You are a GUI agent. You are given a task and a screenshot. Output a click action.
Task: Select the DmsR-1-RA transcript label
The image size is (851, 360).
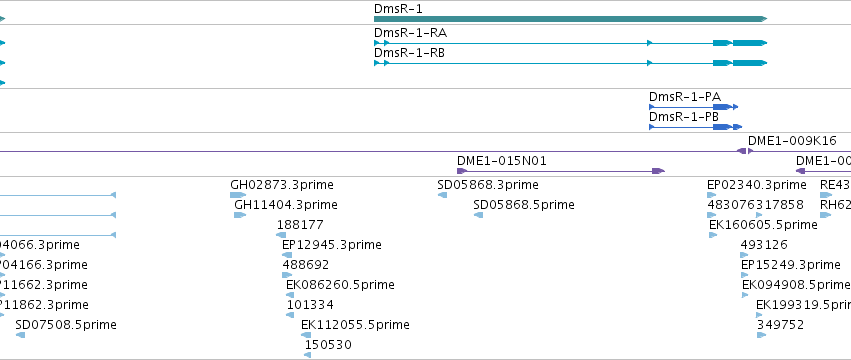410,33
